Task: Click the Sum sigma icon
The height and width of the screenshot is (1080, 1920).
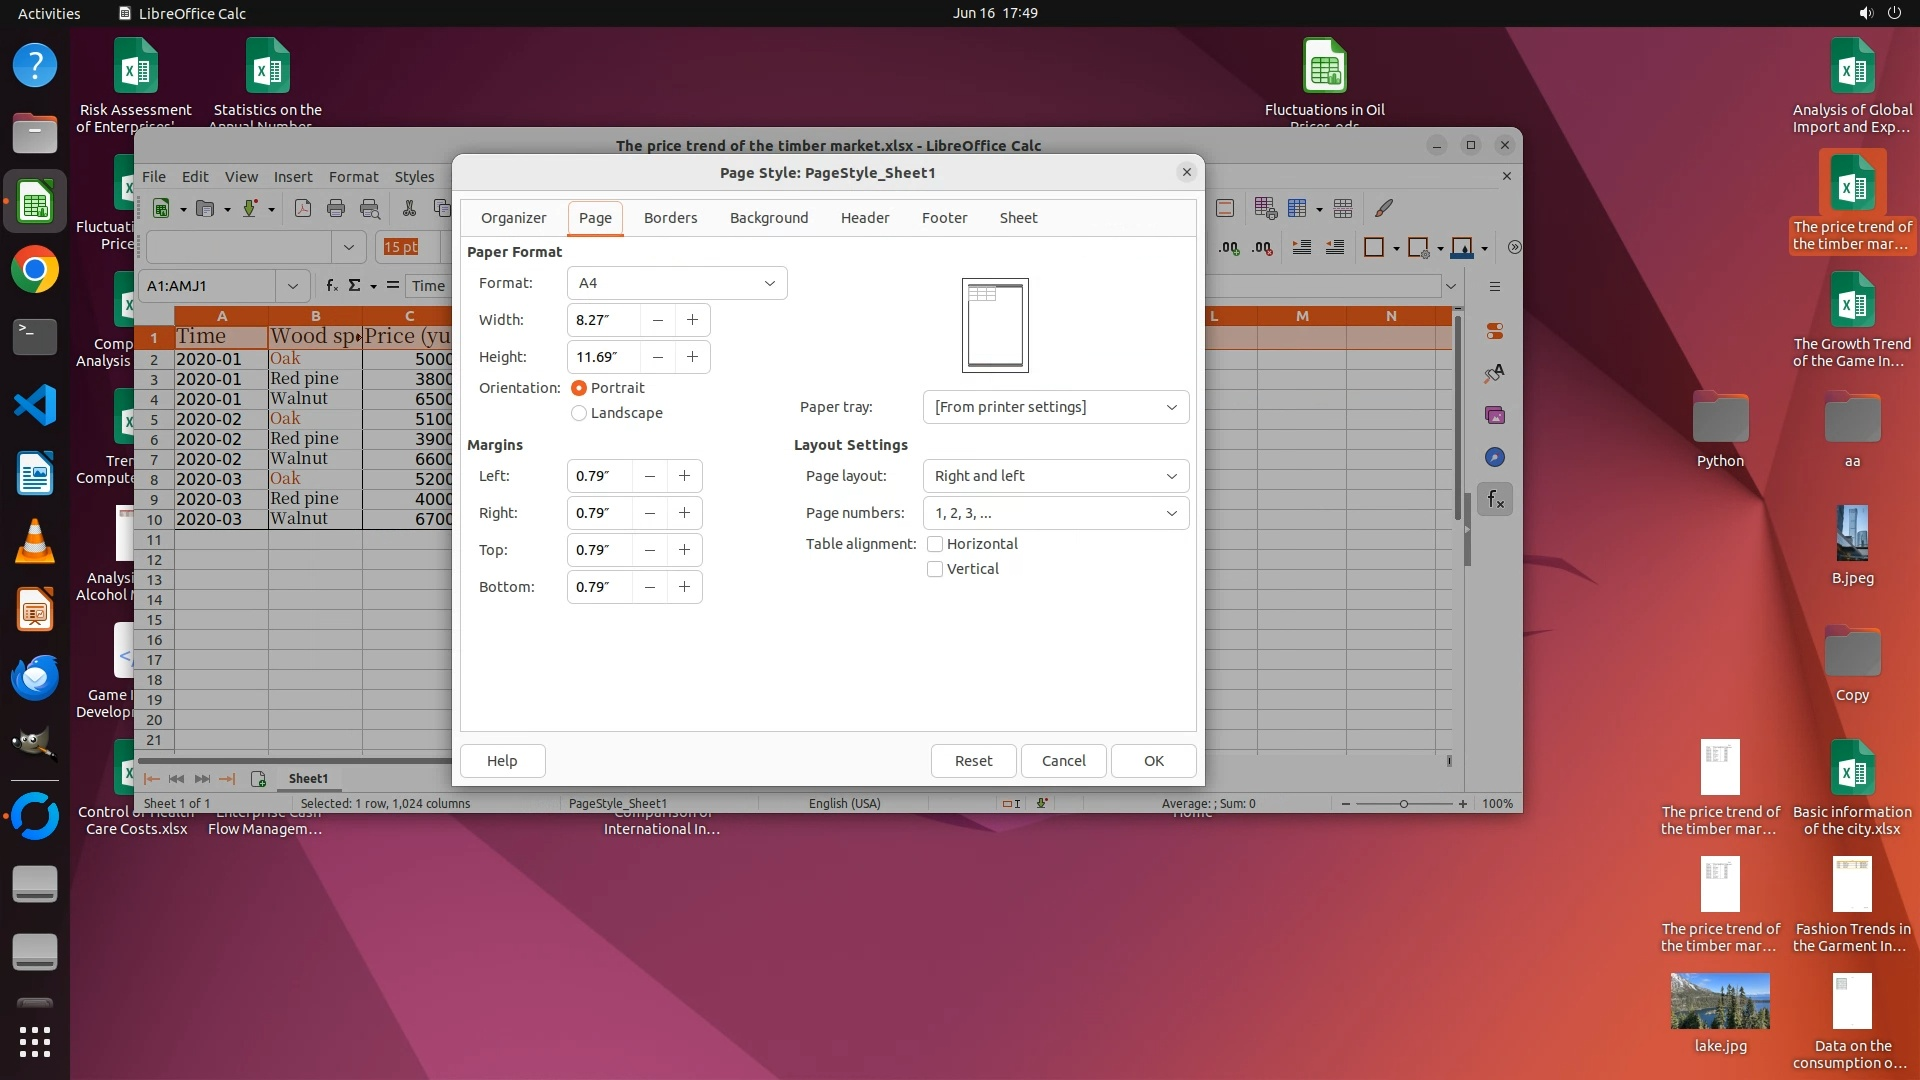Action: tap(354, 286)
